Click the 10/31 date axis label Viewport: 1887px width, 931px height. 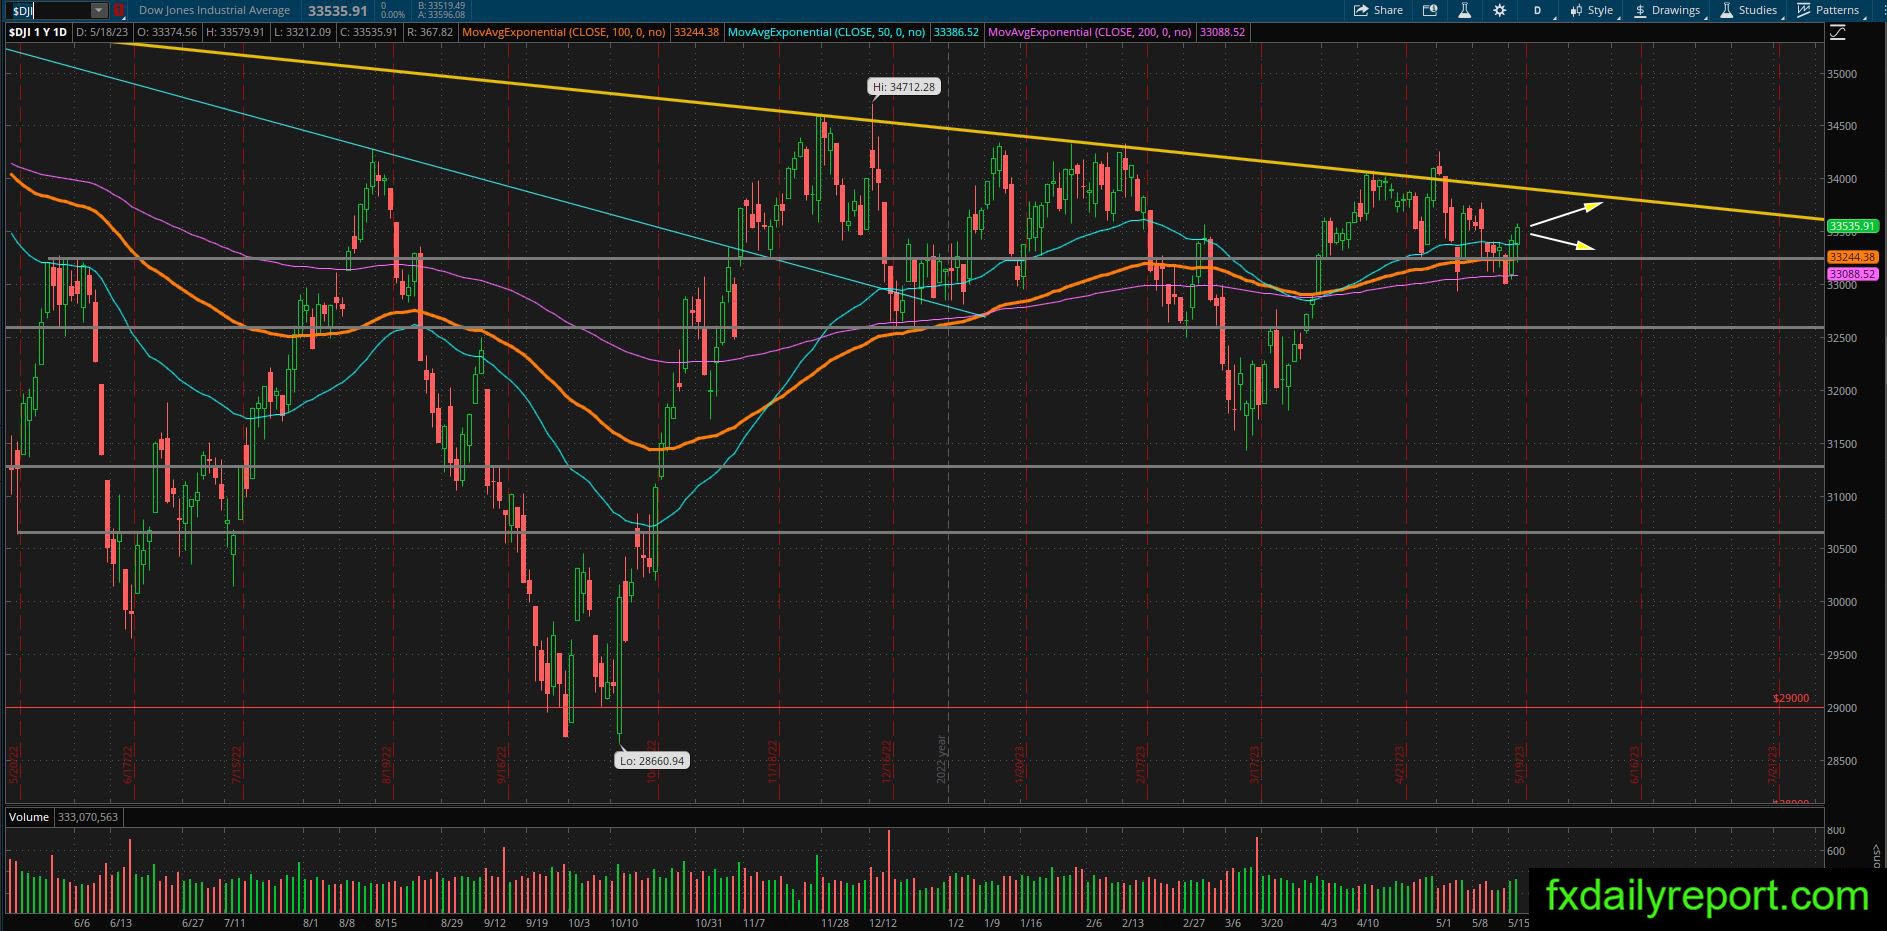708,923
